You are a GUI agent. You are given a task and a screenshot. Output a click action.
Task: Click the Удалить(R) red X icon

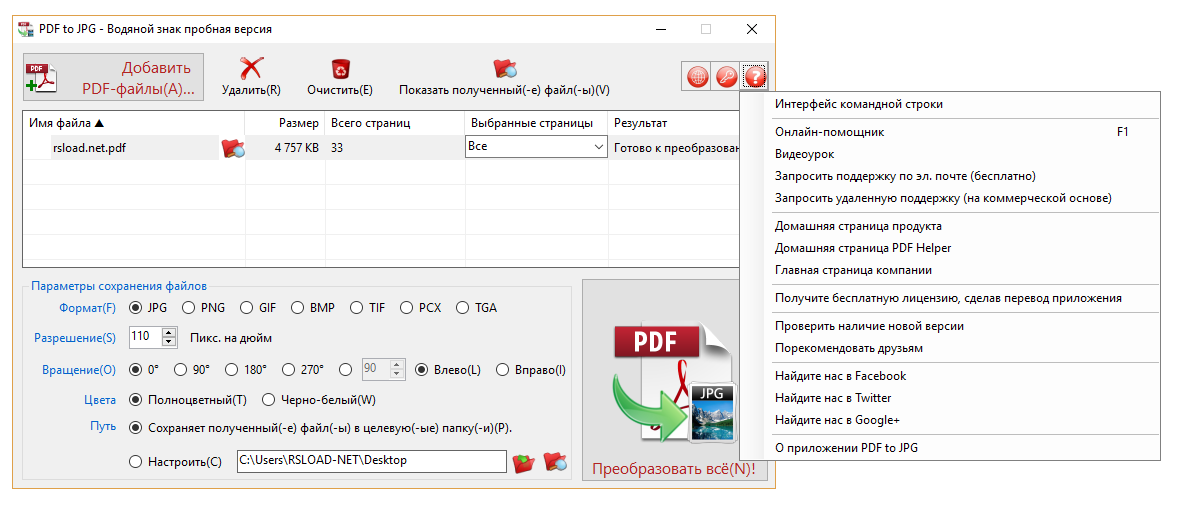251,68
